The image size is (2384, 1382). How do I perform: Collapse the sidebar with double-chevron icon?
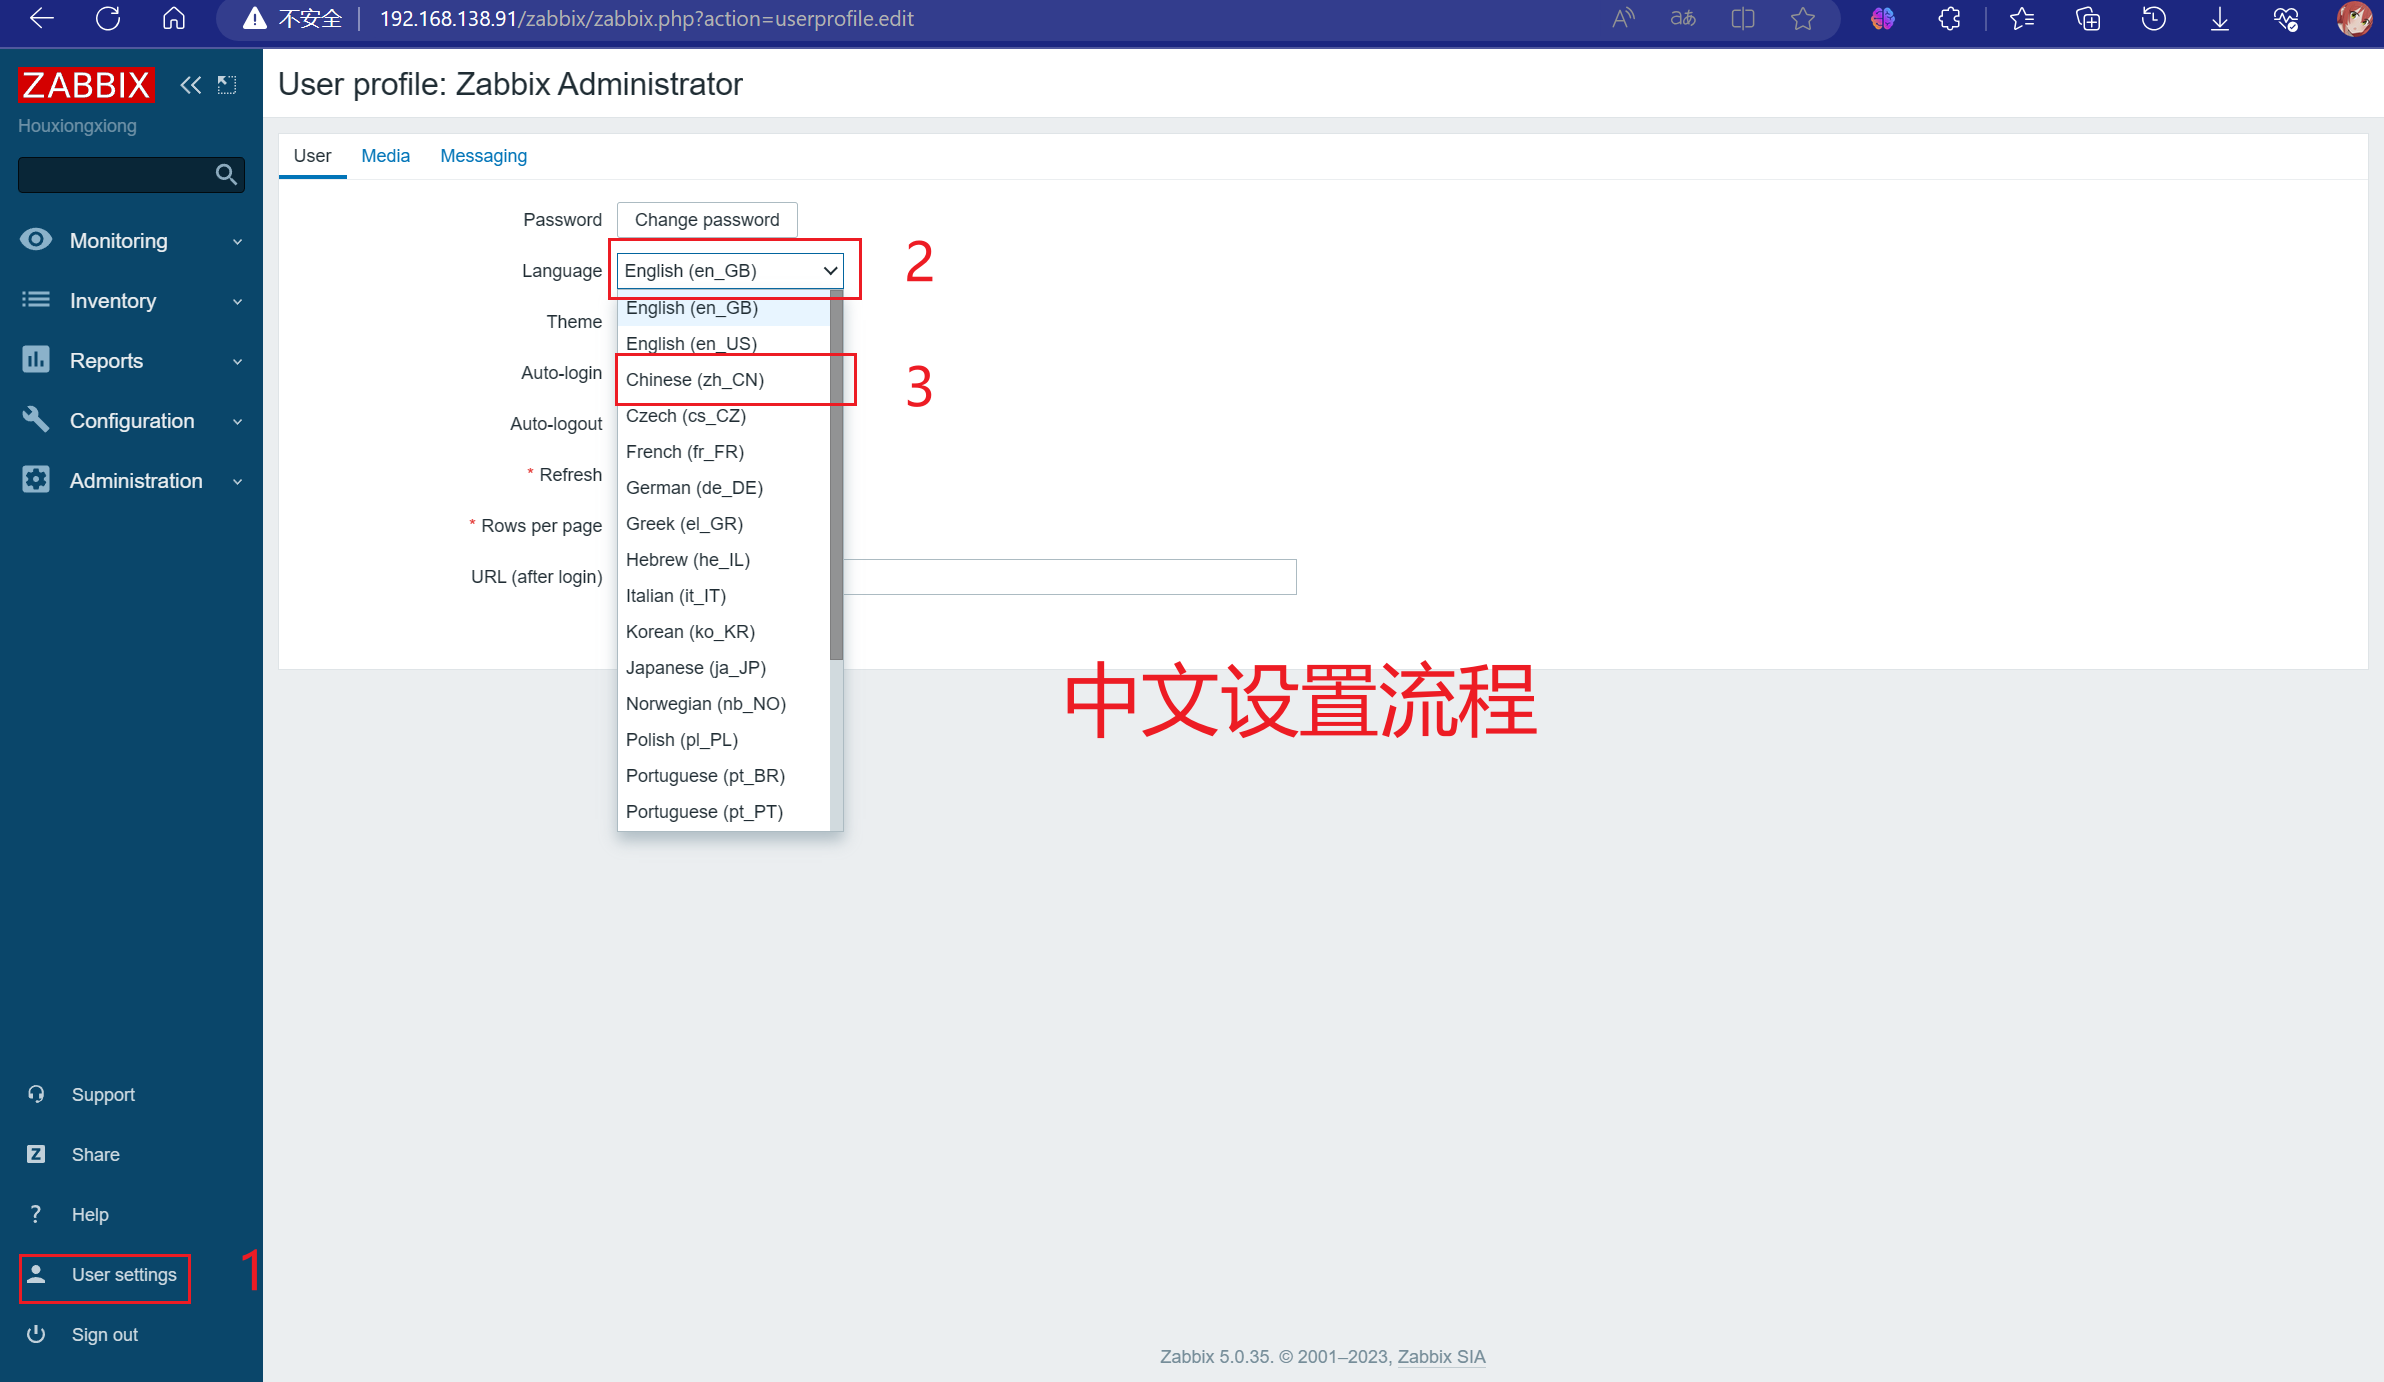[190, 85]
